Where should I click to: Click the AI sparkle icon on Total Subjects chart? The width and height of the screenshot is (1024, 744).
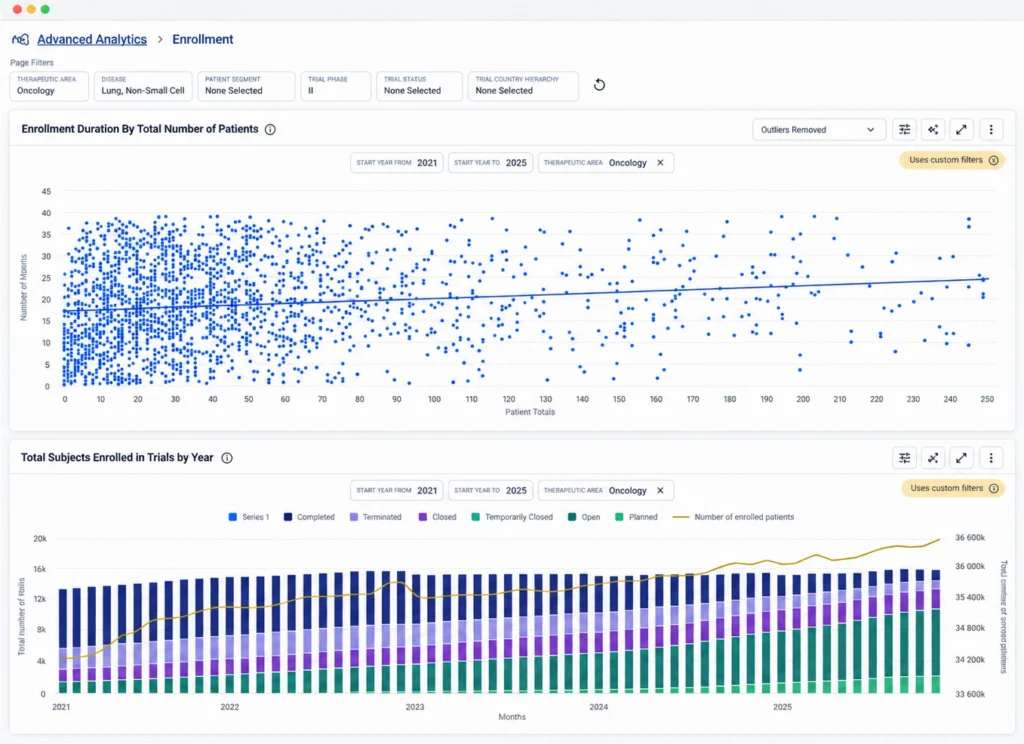pos(933,458)
